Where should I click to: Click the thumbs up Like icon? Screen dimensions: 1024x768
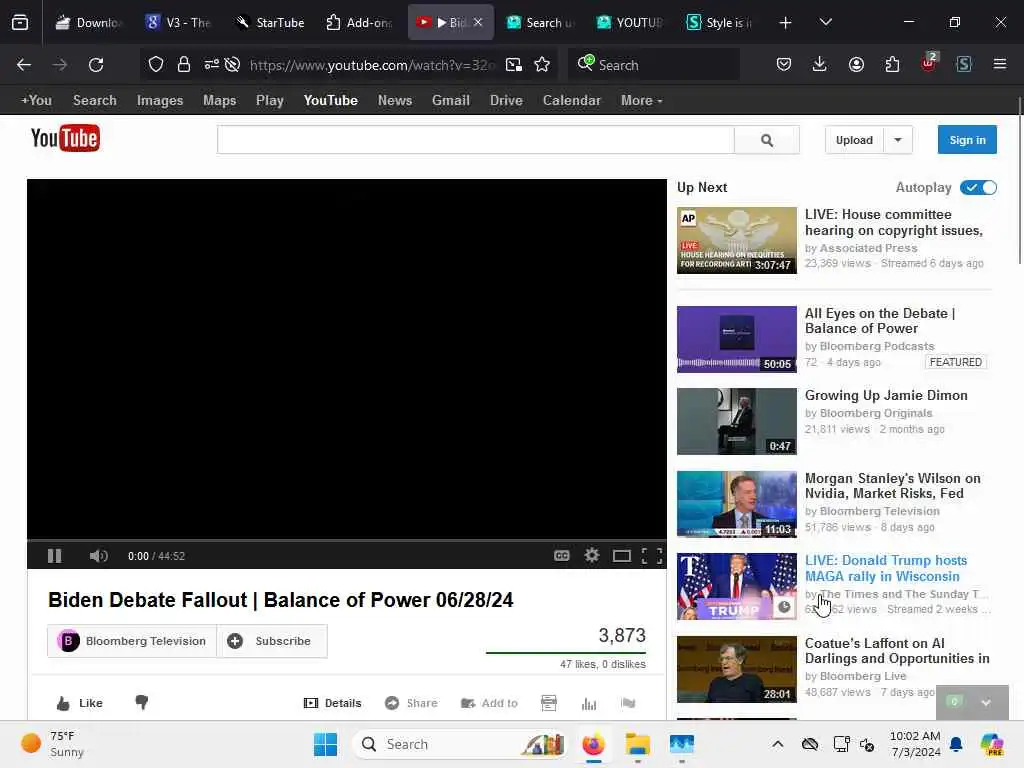[63, 703]
